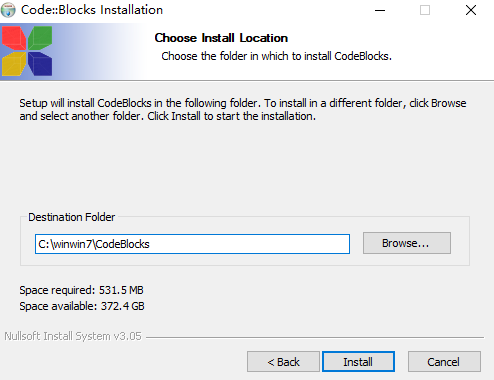Image resolution: width=494 pixels, height=380 pixels.
Task: Click the green cube in CodeBlocks logo
Action: (x=40, y=38)
